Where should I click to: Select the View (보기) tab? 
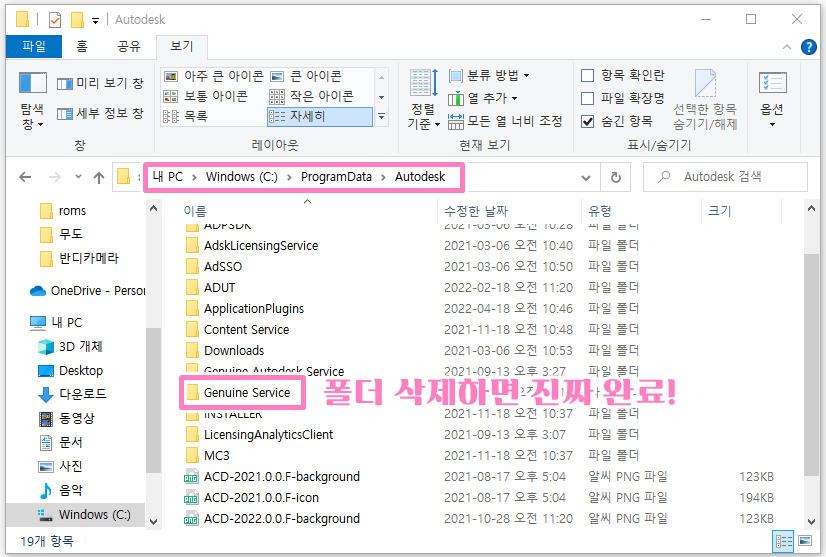pyautogui.click(x=182, y=46)
